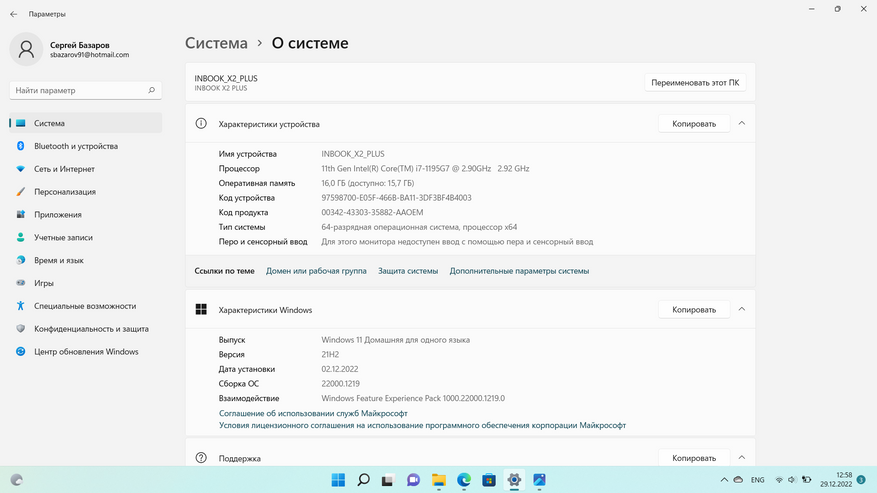Click the Найти параметр search field
877x493 pixels.
coord(86,90)
